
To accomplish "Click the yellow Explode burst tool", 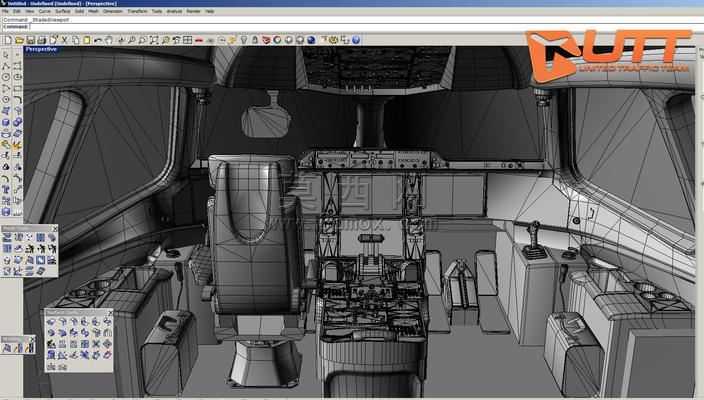I will (x=17, y=145).
